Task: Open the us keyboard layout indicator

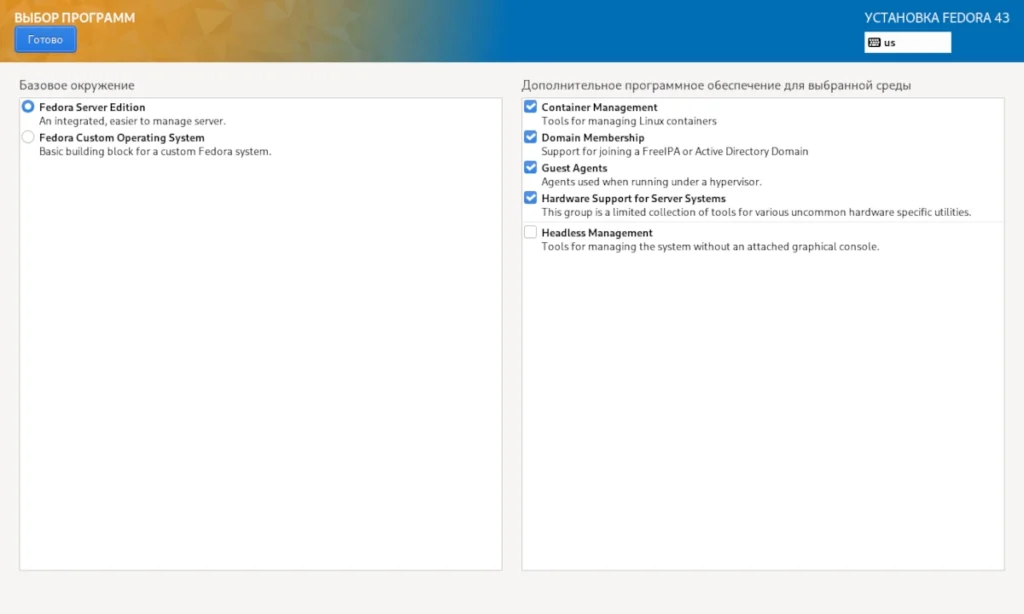Action: point(907,42)
